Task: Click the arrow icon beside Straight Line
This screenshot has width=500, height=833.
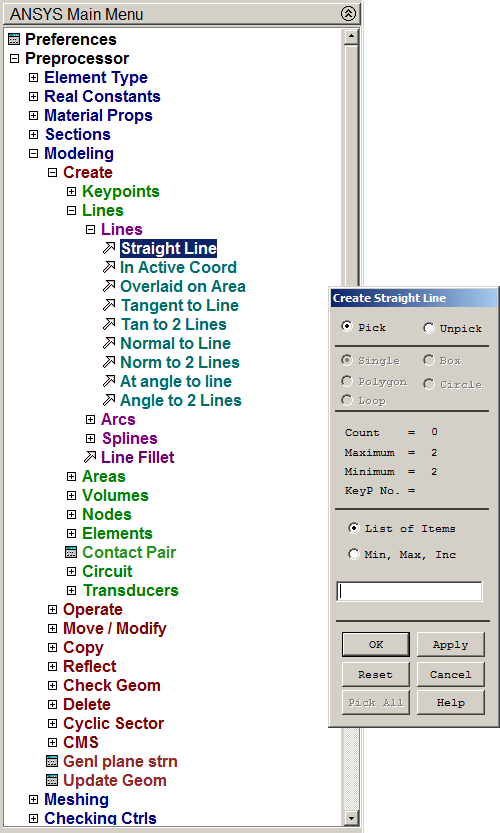Action: point(109,248)
